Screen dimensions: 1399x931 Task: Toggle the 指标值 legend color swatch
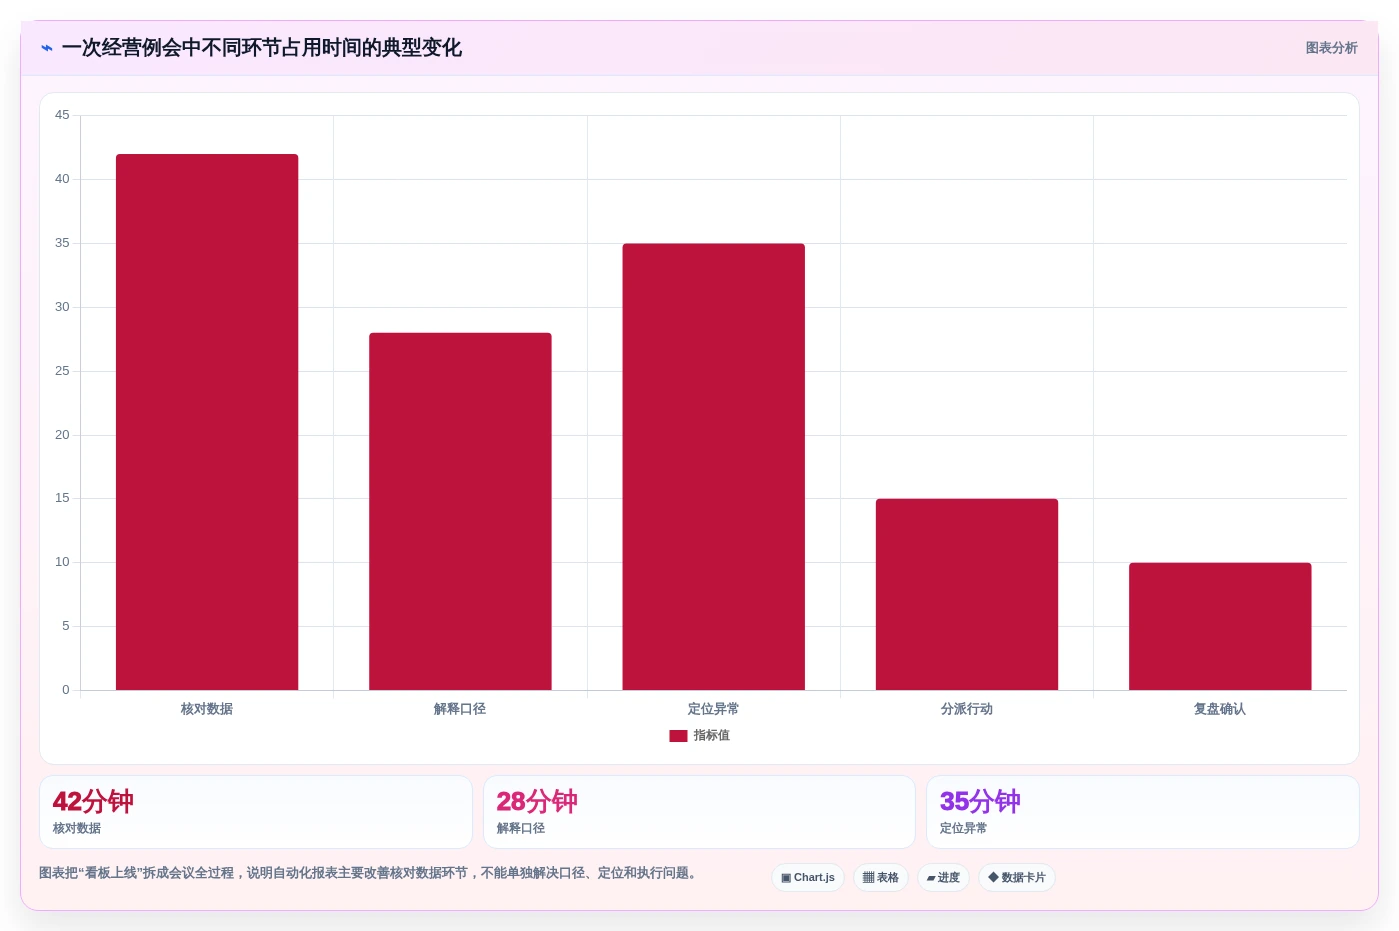678,736
